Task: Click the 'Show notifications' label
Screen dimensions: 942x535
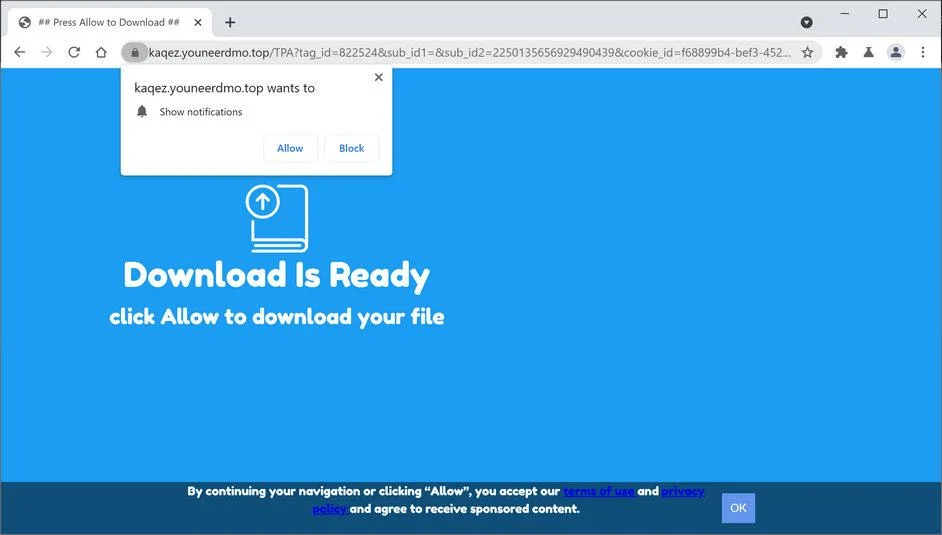Action: pos(201,112)
